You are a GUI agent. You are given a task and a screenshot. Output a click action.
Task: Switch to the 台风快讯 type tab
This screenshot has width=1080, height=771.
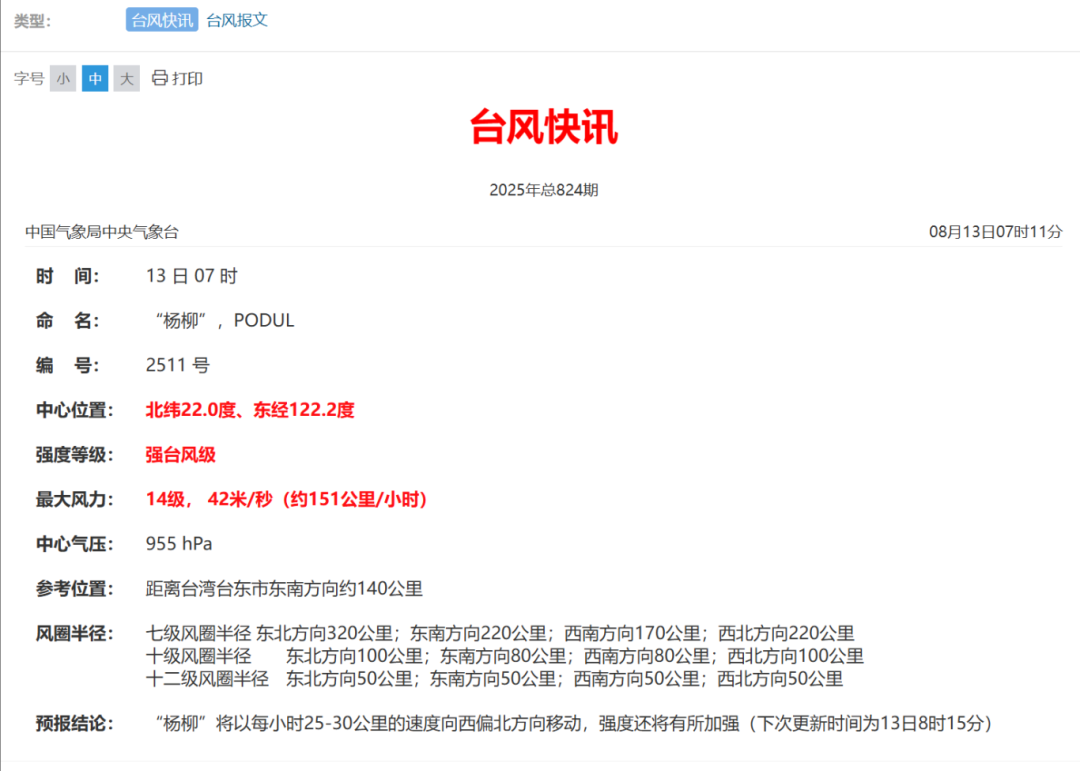tap(162, 20)
